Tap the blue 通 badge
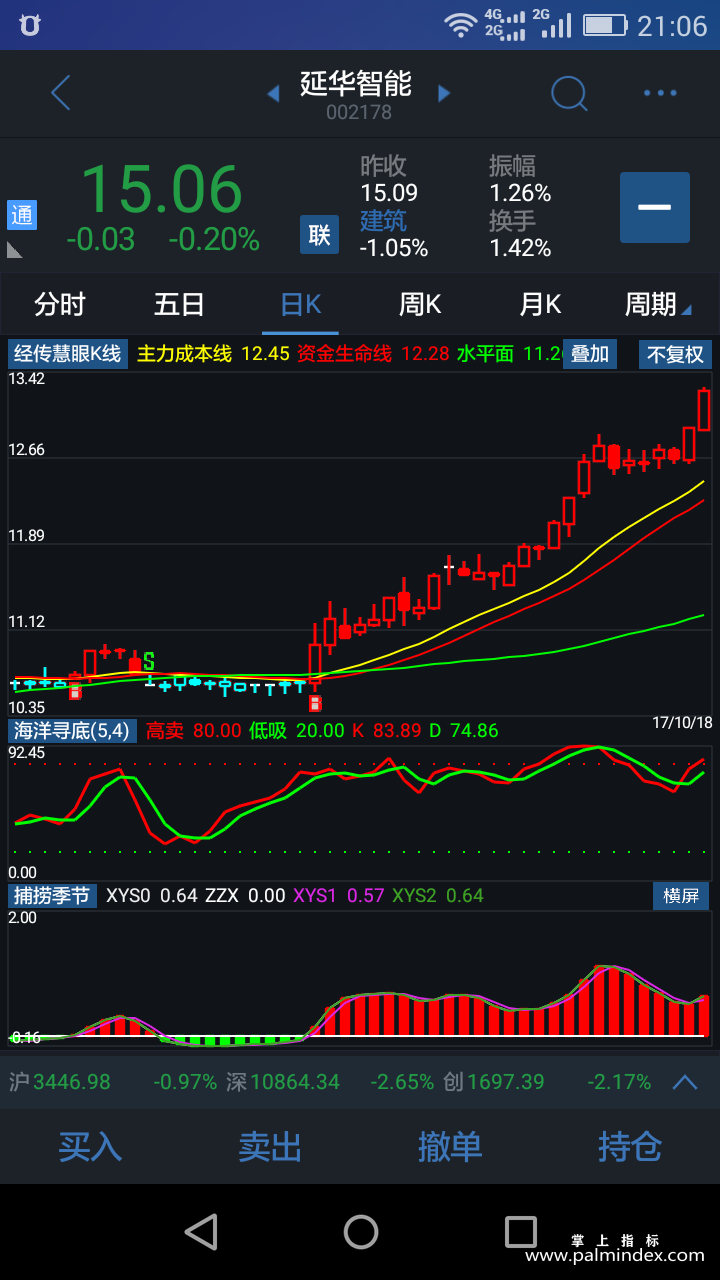720x1280 pixels. click(22, 215)
